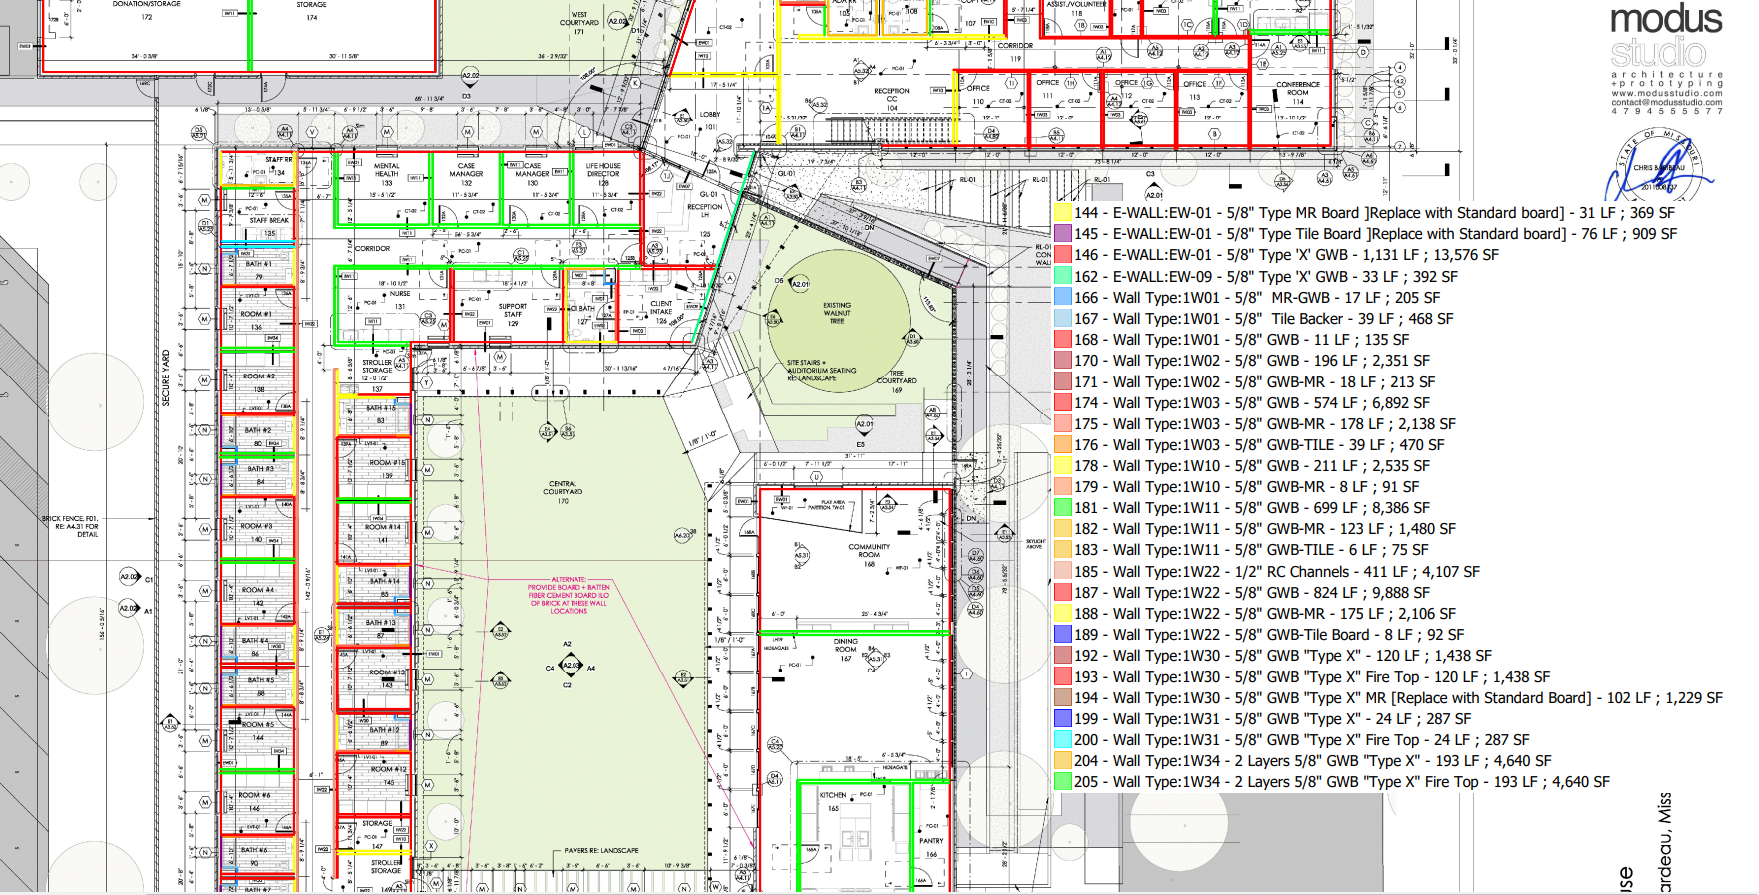Image resolution: width=1759 pixels, height=895 pixels.
Task: Click legend row '162 - E-WALL:EW-09 - 33 LF ; 392 SF'
Action: tap(1256, 276)
